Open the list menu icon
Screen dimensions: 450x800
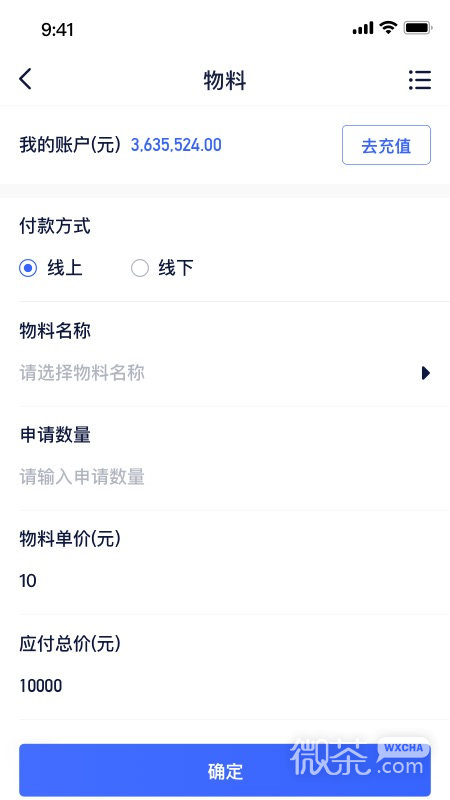point(420,80)
